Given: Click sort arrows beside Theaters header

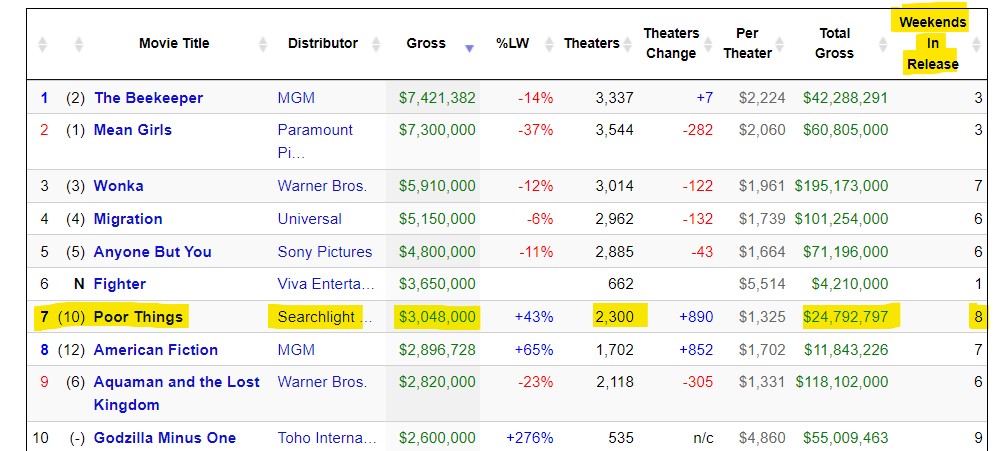Looking at the screenshot, I should (630, 44).
